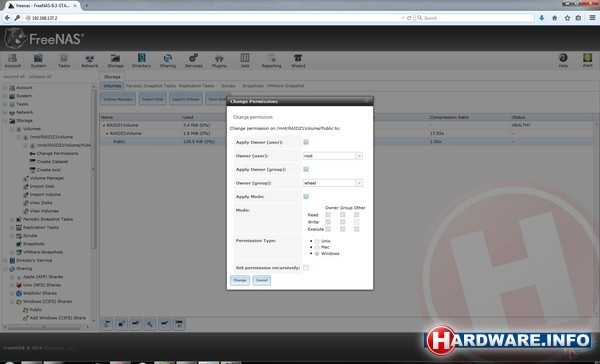Click browser search field

474,18
